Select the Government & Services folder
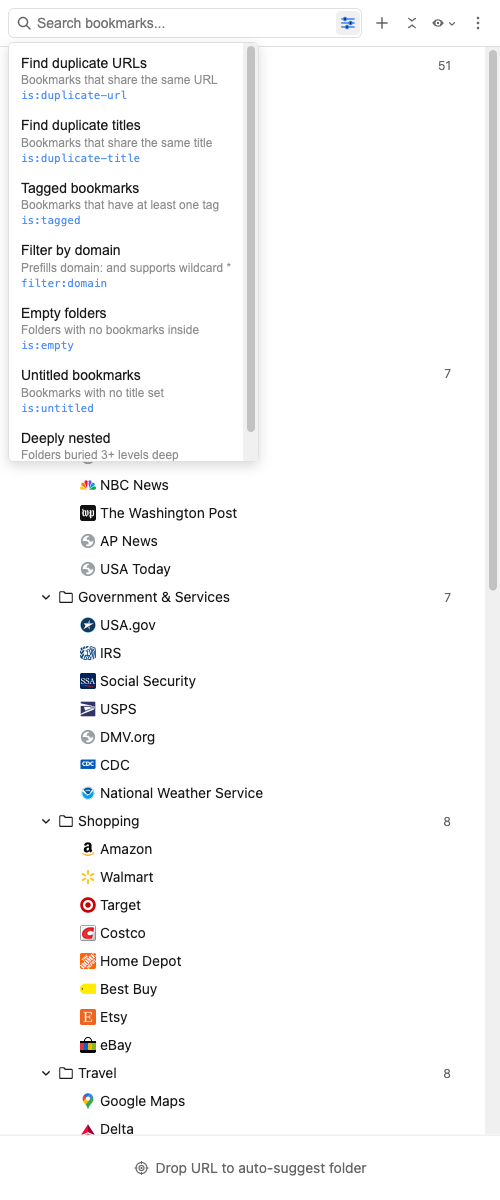 [x=154, y=597]
